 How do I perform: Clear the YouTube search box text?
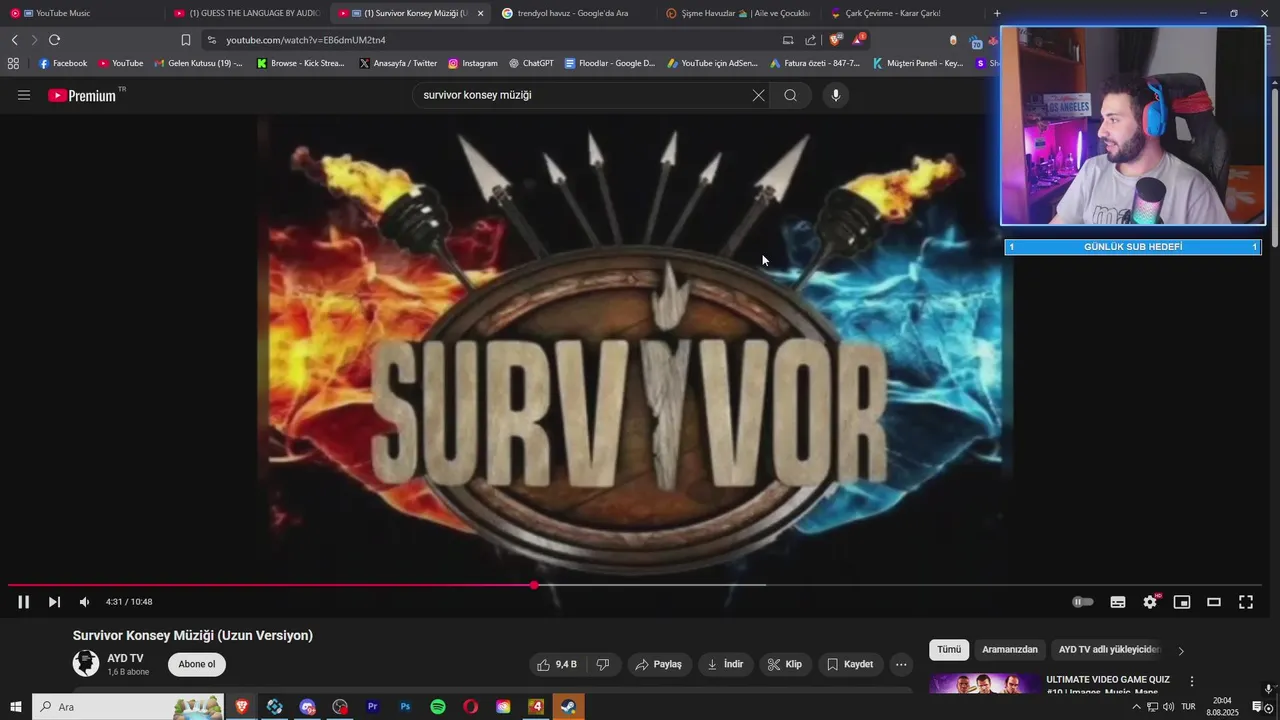[x=758, y=95]
